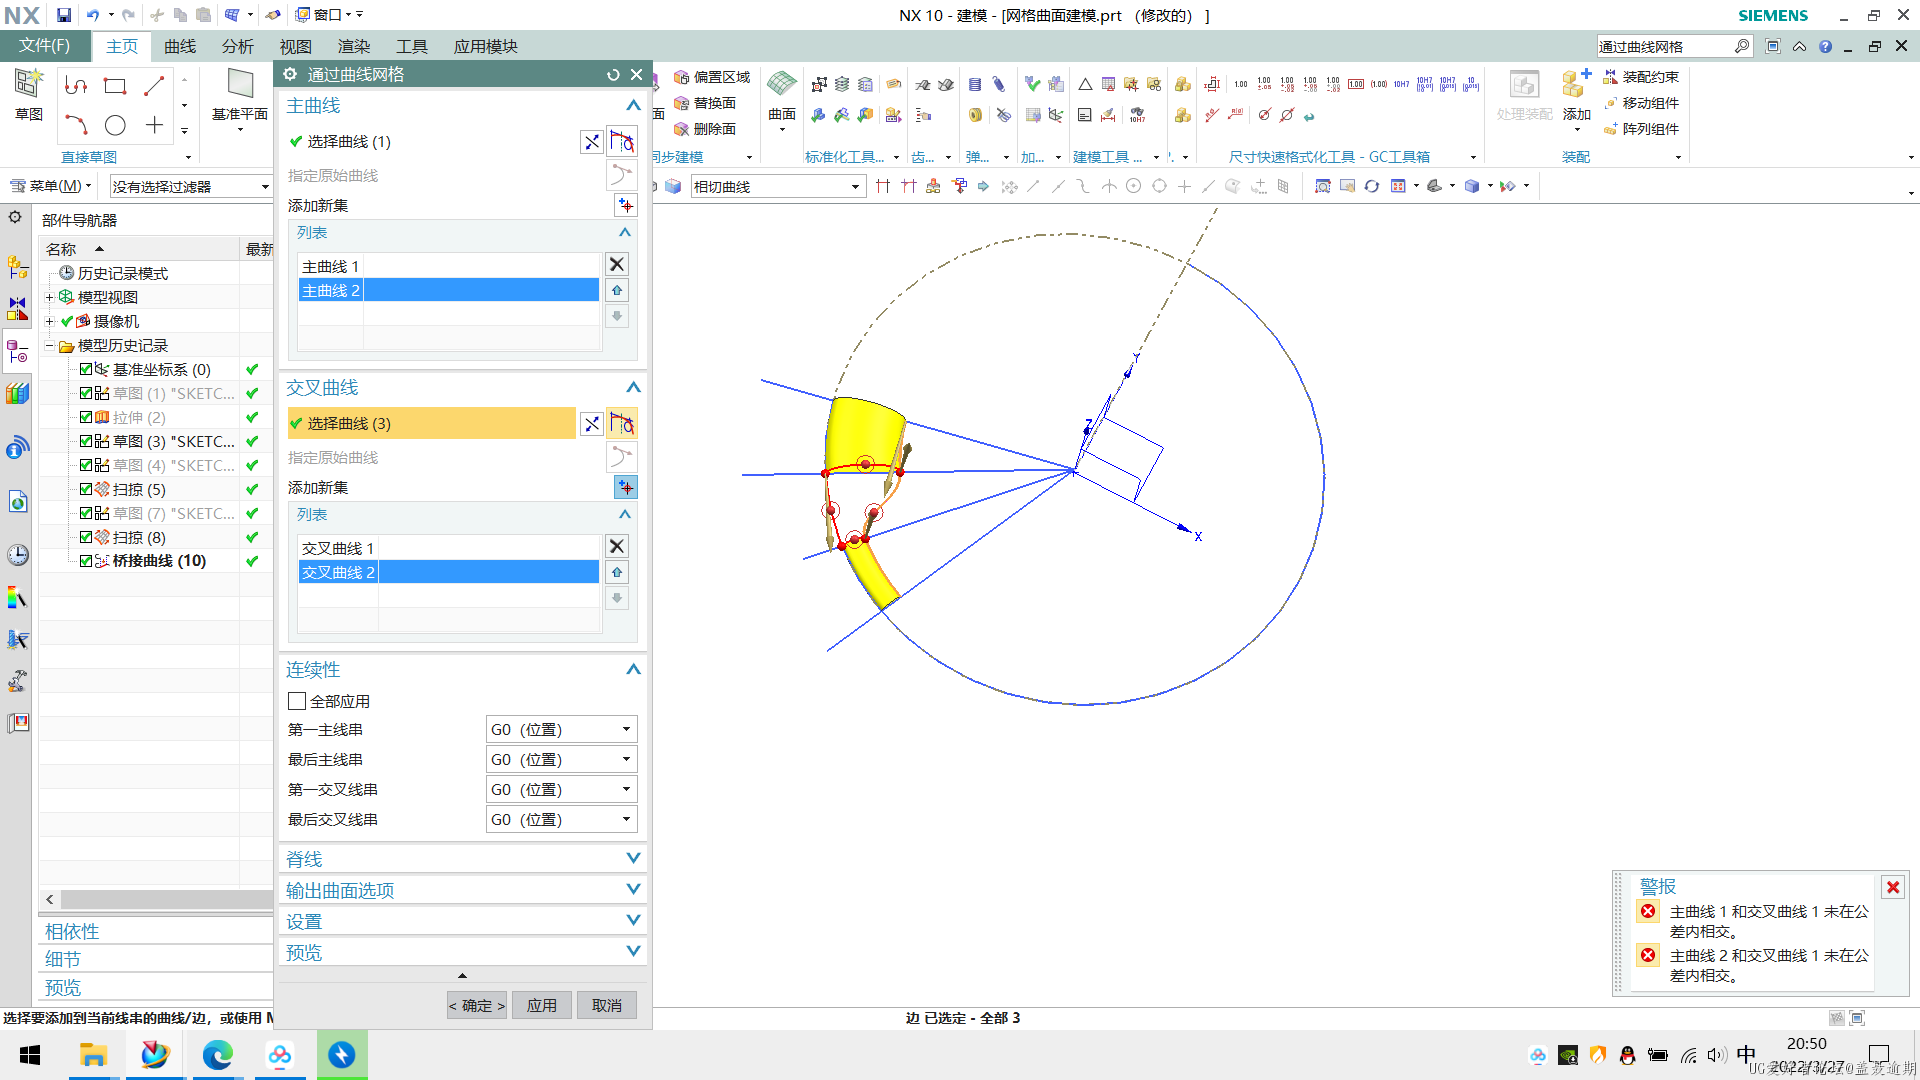
Task: Move primary curve 2 up in list
Action: (x=617, y=290)
